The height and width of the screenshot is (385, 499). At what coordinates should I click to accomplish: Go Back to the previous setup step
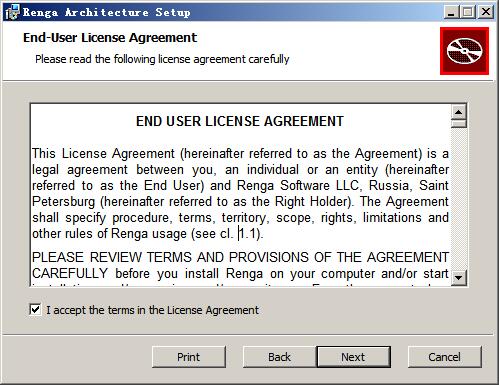coord(279,357)
